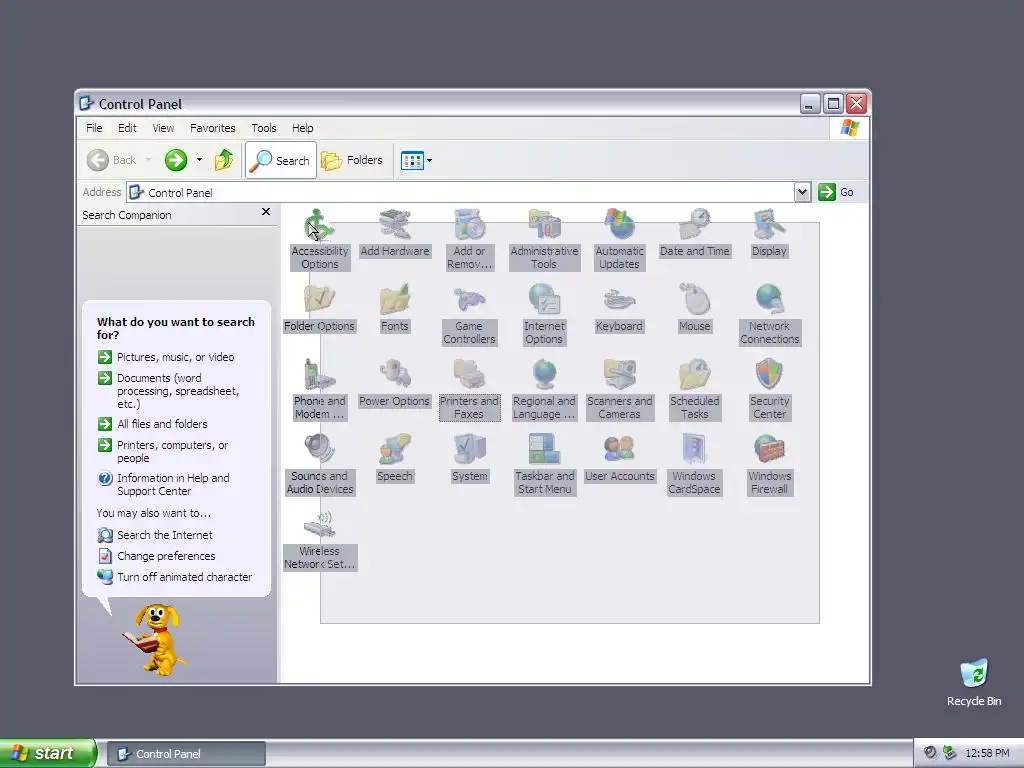Select the Keyboard icon

(619, 308)
